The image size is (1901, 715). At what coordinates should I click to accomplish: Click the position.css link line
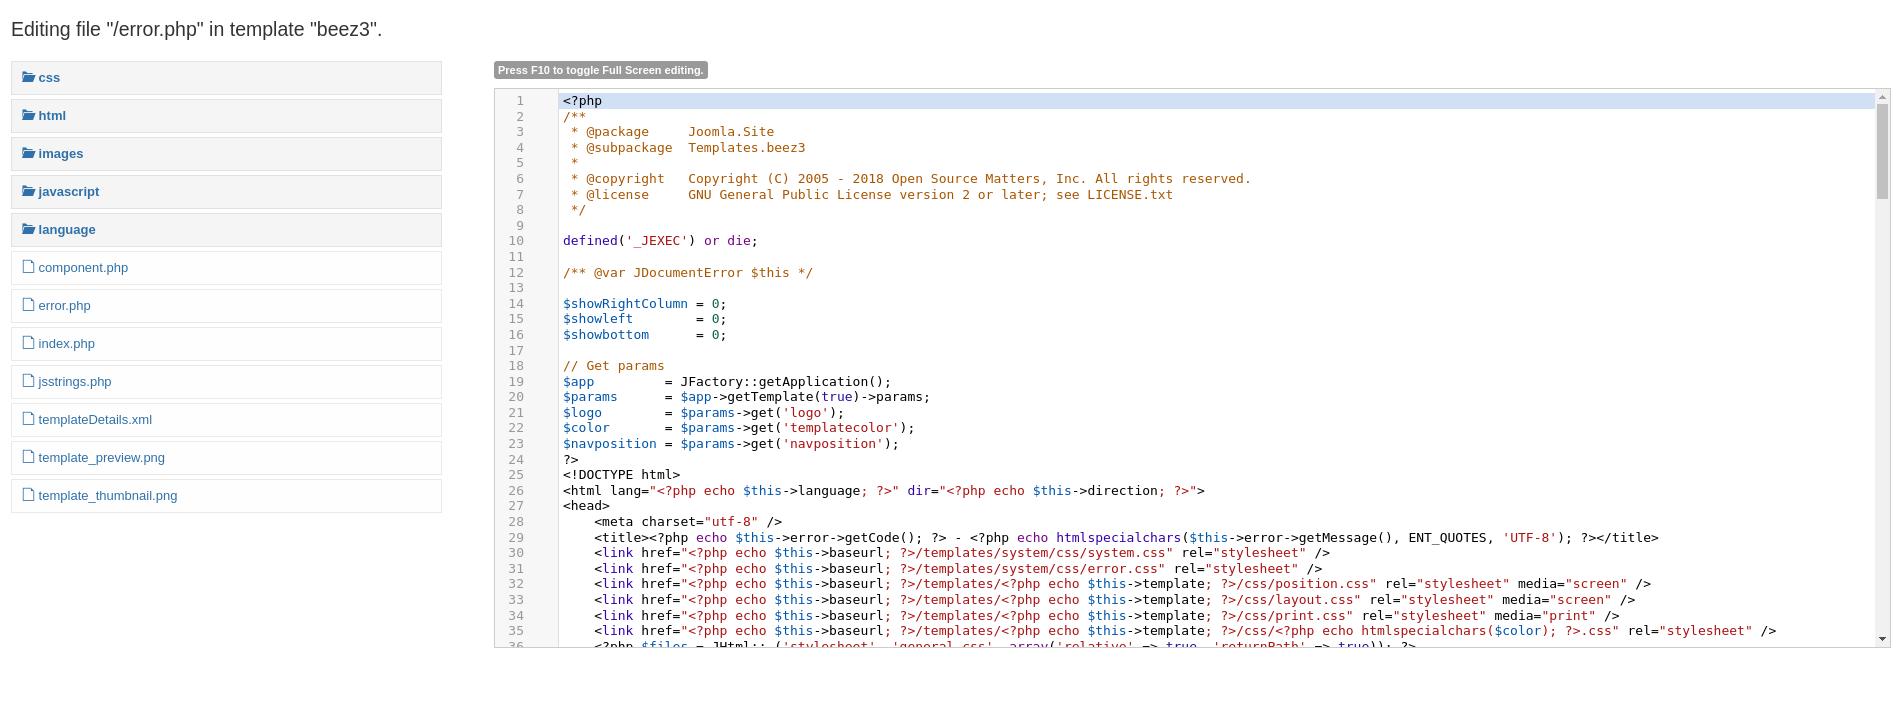1122,584
